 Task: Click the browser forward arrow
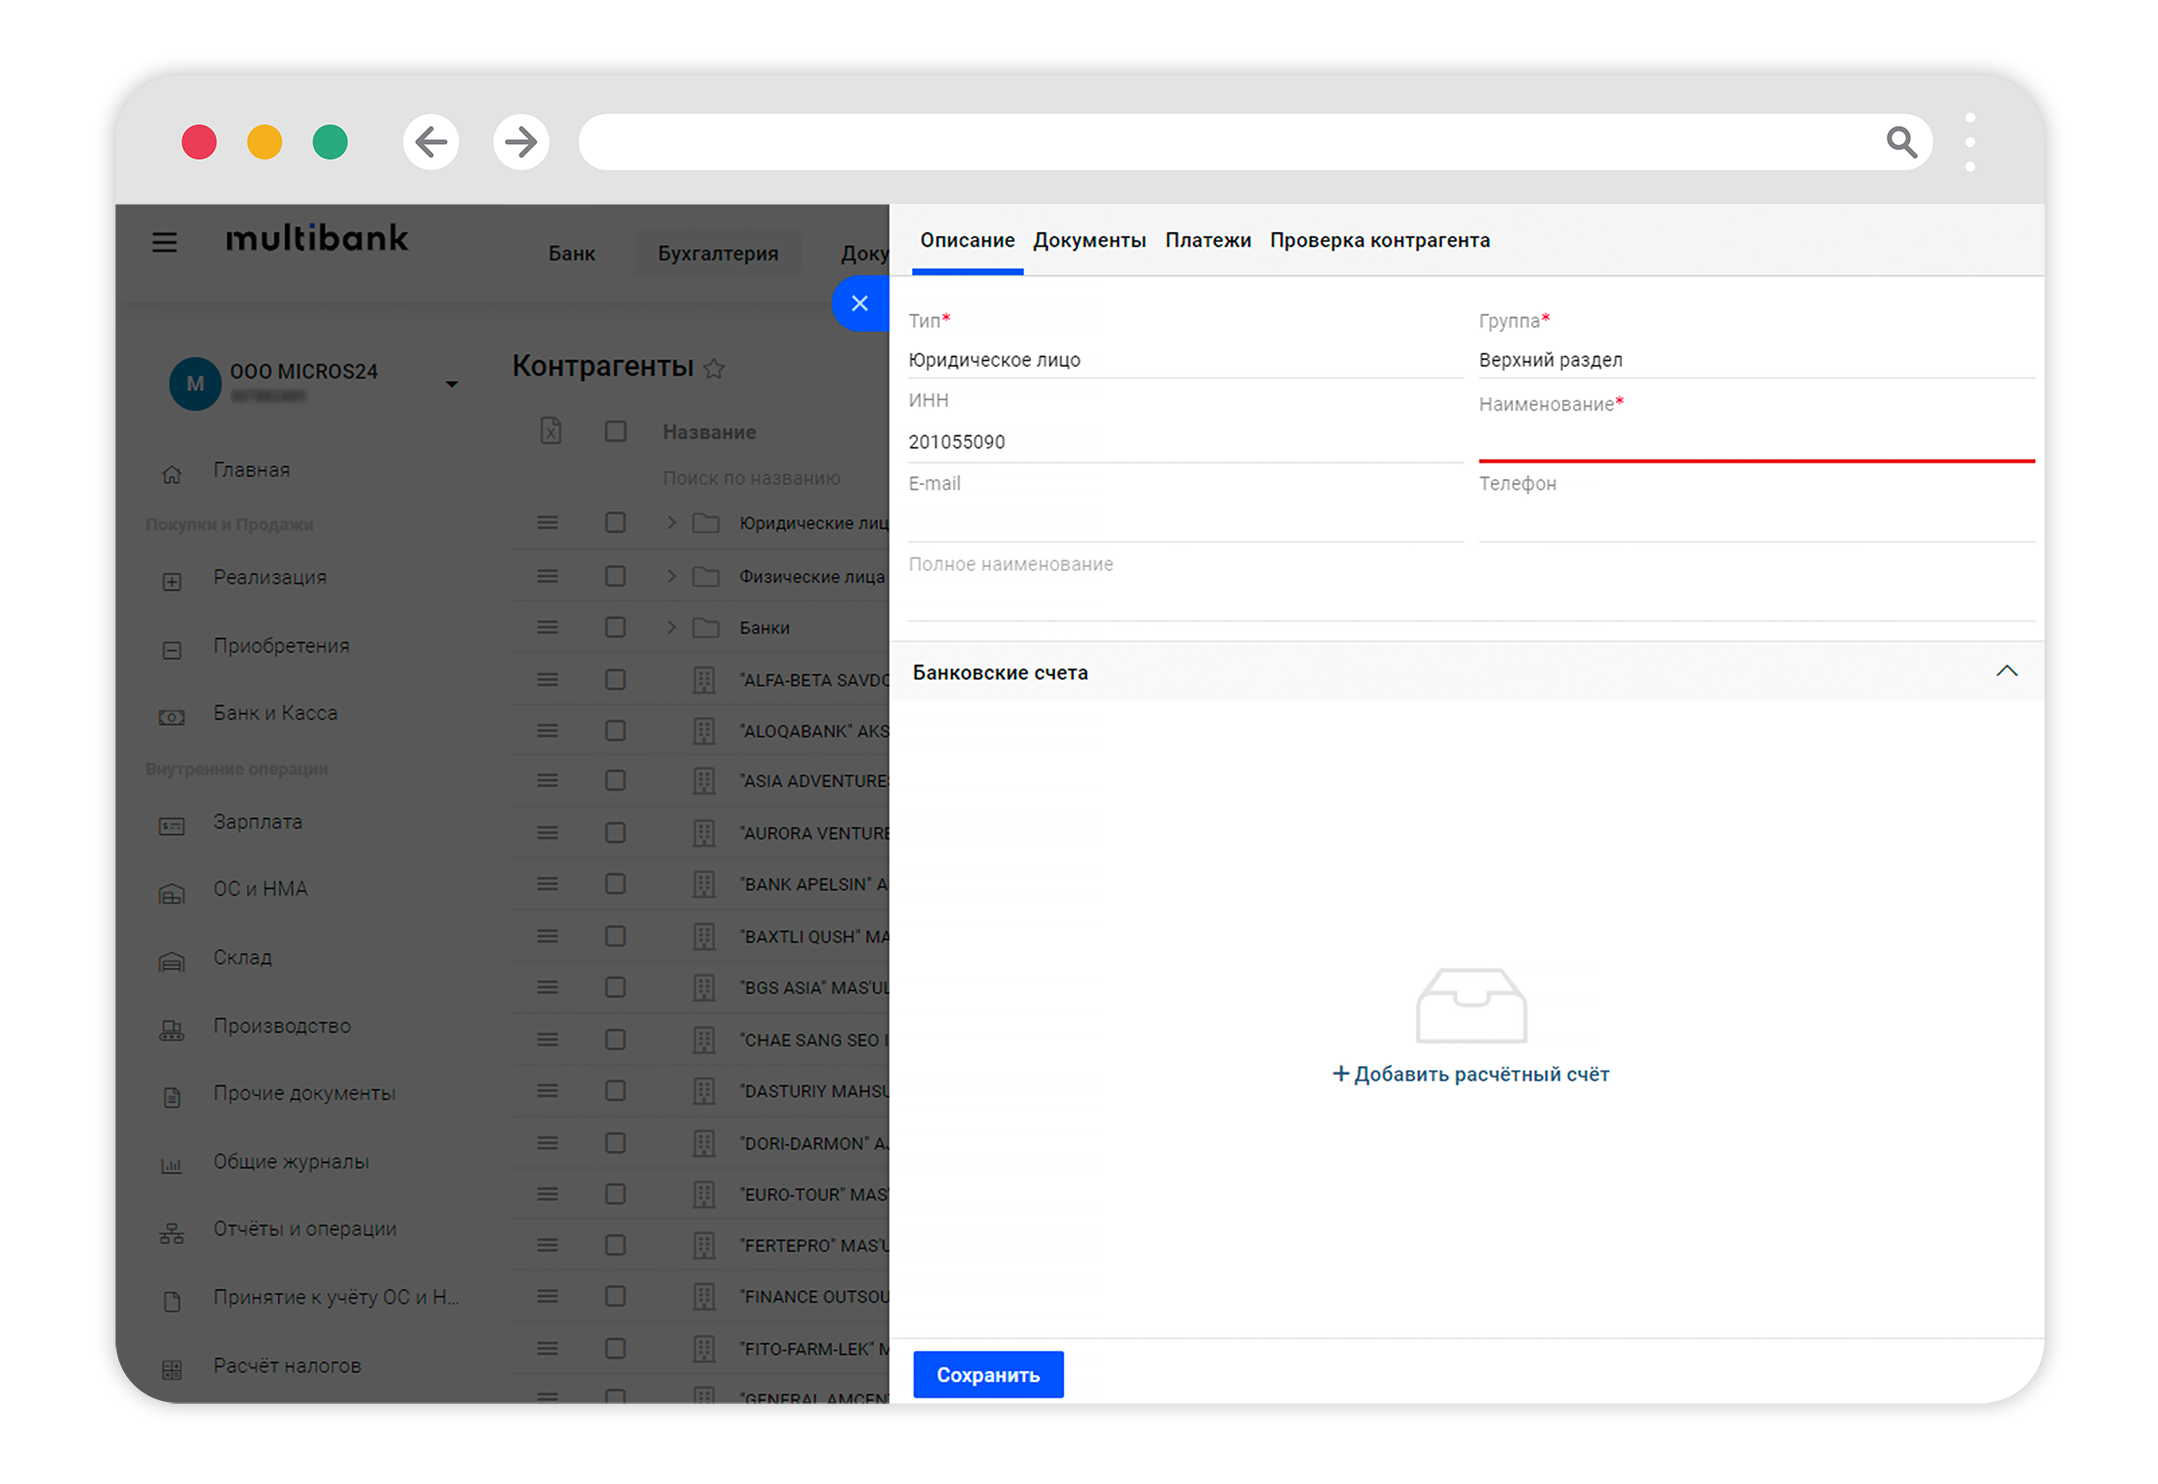click(x=521, y=142)
